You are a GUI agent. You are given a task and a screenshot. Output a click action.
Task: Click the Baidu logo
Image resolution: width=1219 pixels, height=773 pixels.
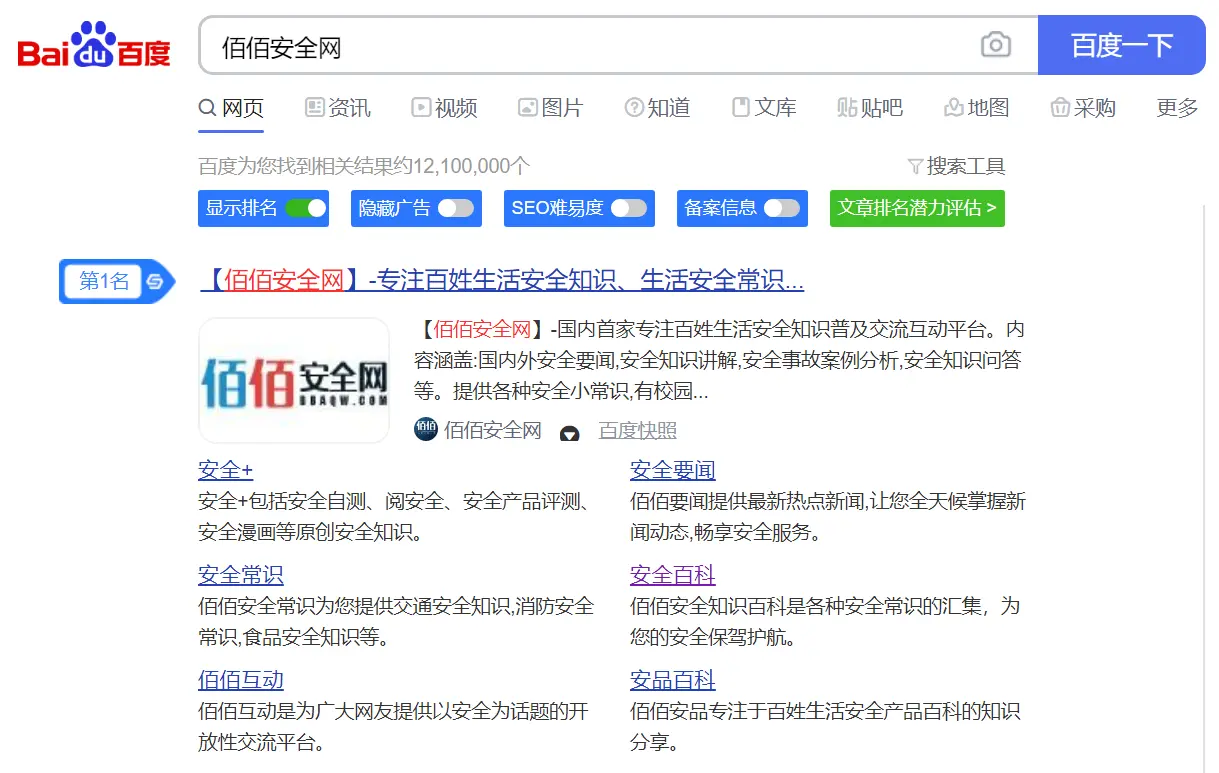pyautogui.click(x=94, y=45)
